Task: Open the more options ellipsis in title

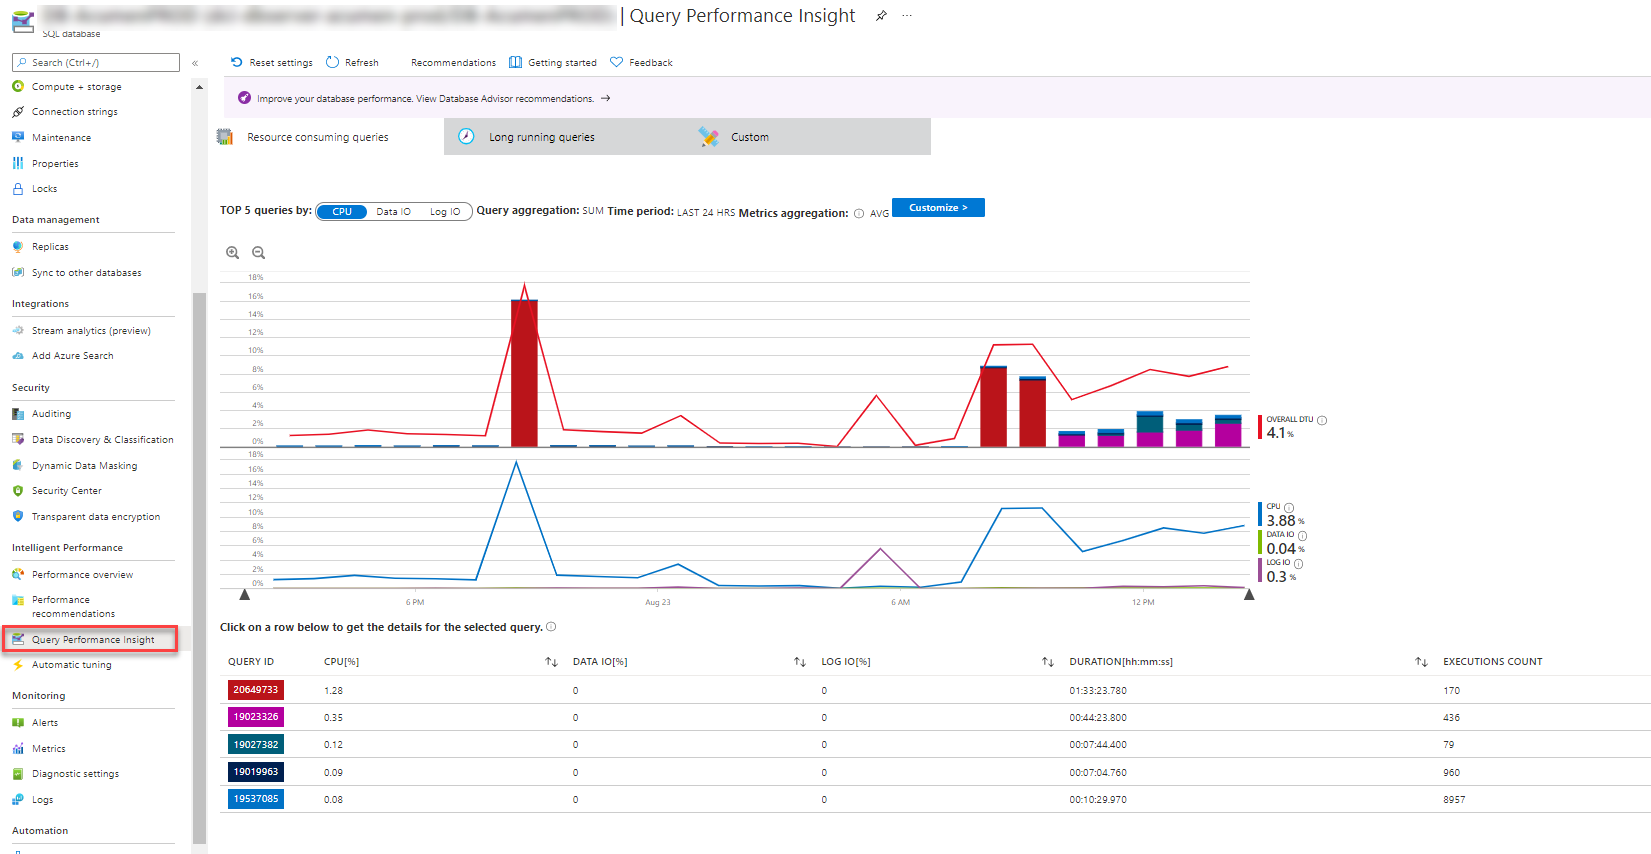Action: tap(907, 16)
